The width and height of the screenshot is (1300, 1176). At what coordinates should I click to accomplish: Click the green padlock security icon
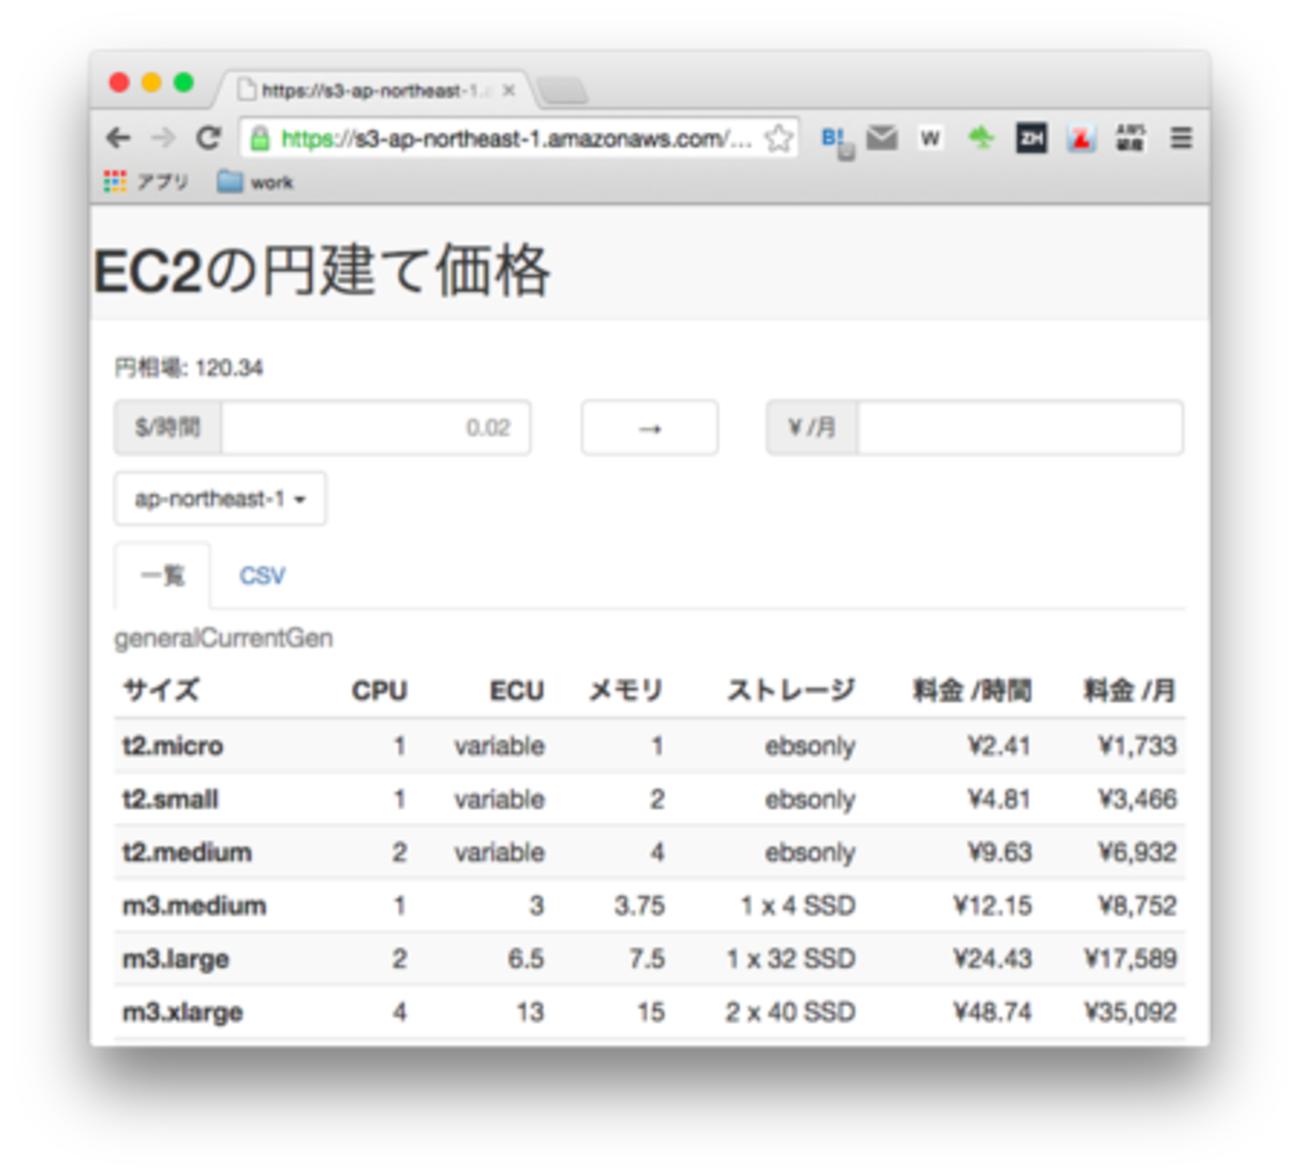pos(260,139)
